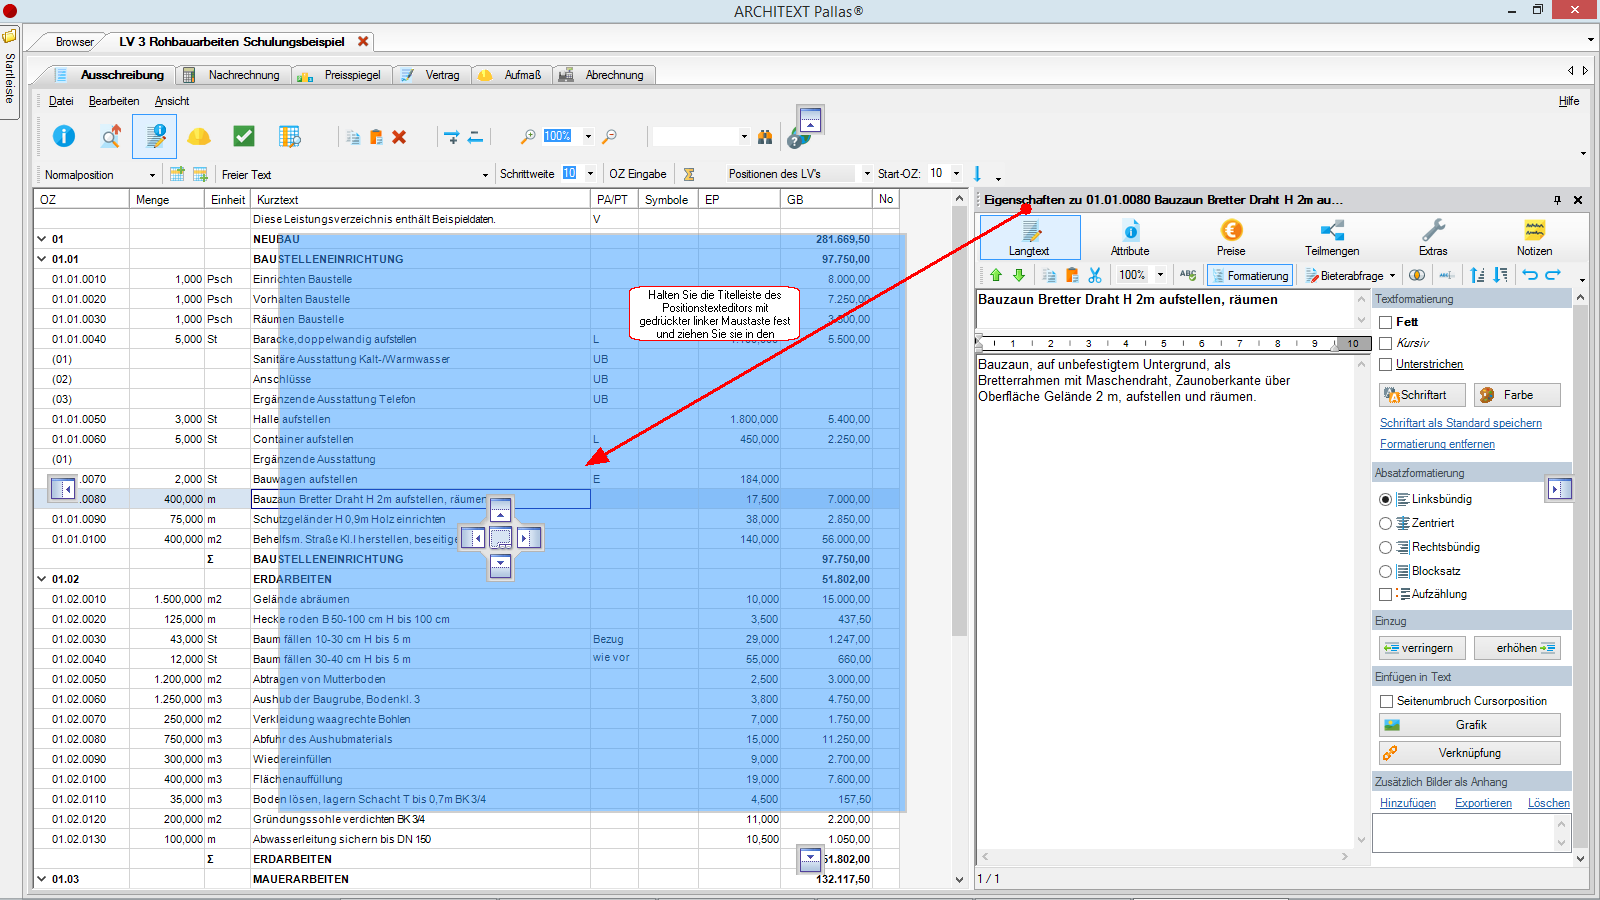The image size is (1600, 900).
Task: Click the sigma sum icon next to OZ Eingabe
Action: [x=689, y=174]
